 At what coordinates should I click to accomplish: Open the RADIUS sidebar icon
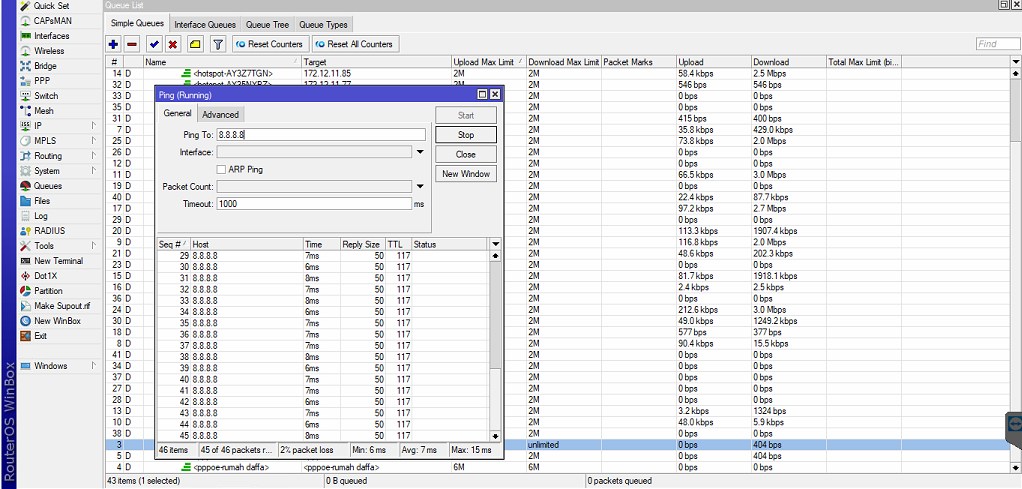click(25, 231)
